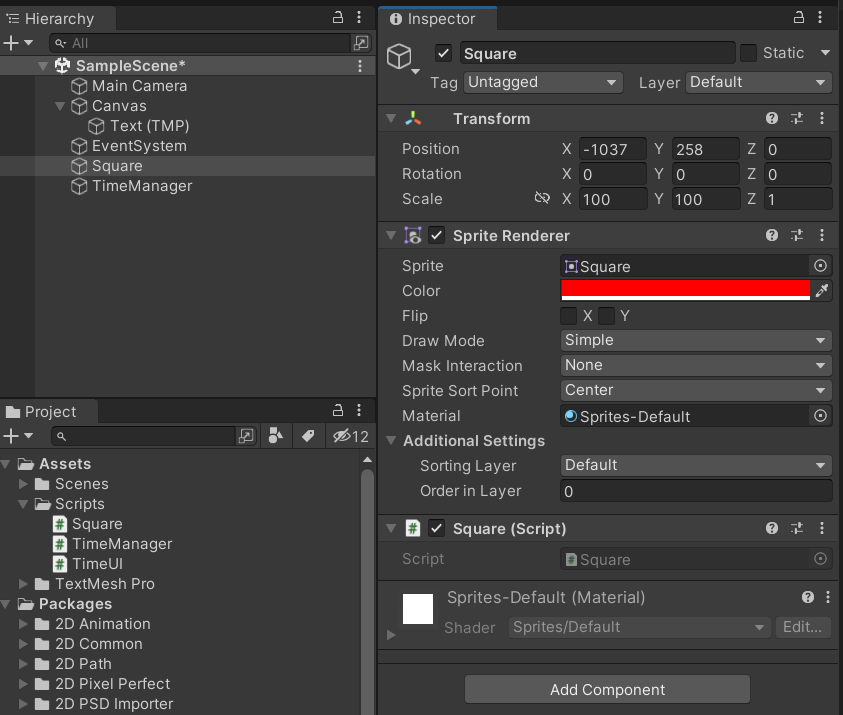Click the color eyedropper icon
843x715 pixels.
point(822,291)
